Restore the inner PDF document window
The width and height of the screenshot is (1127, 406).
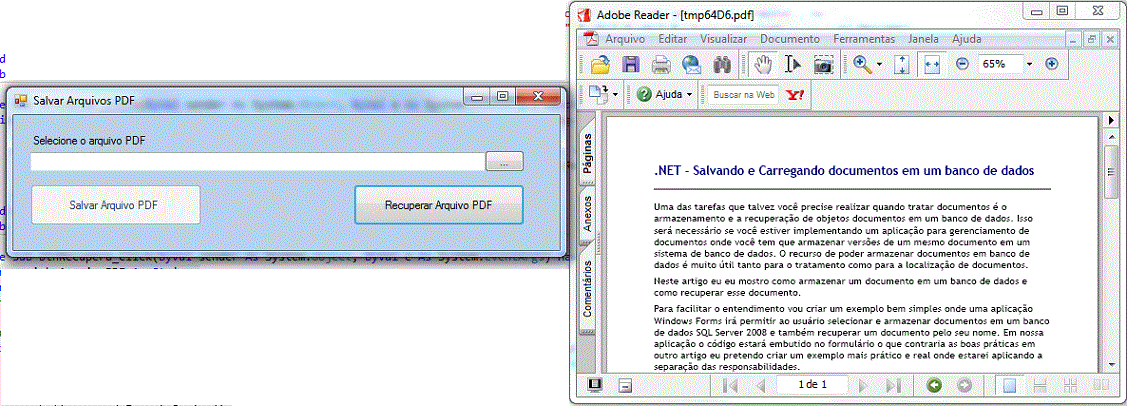point(1091,40)
